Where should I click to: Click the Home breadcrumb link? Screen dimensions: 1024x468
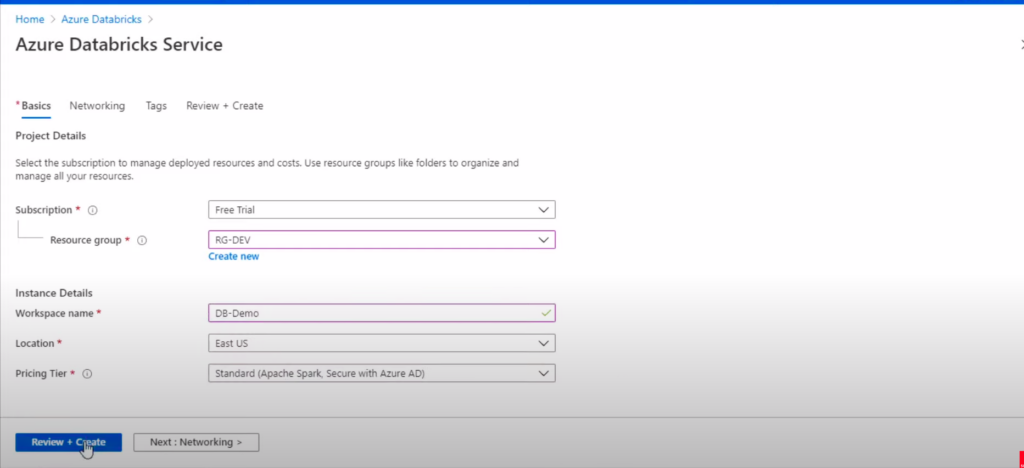[x=29, y=20]
